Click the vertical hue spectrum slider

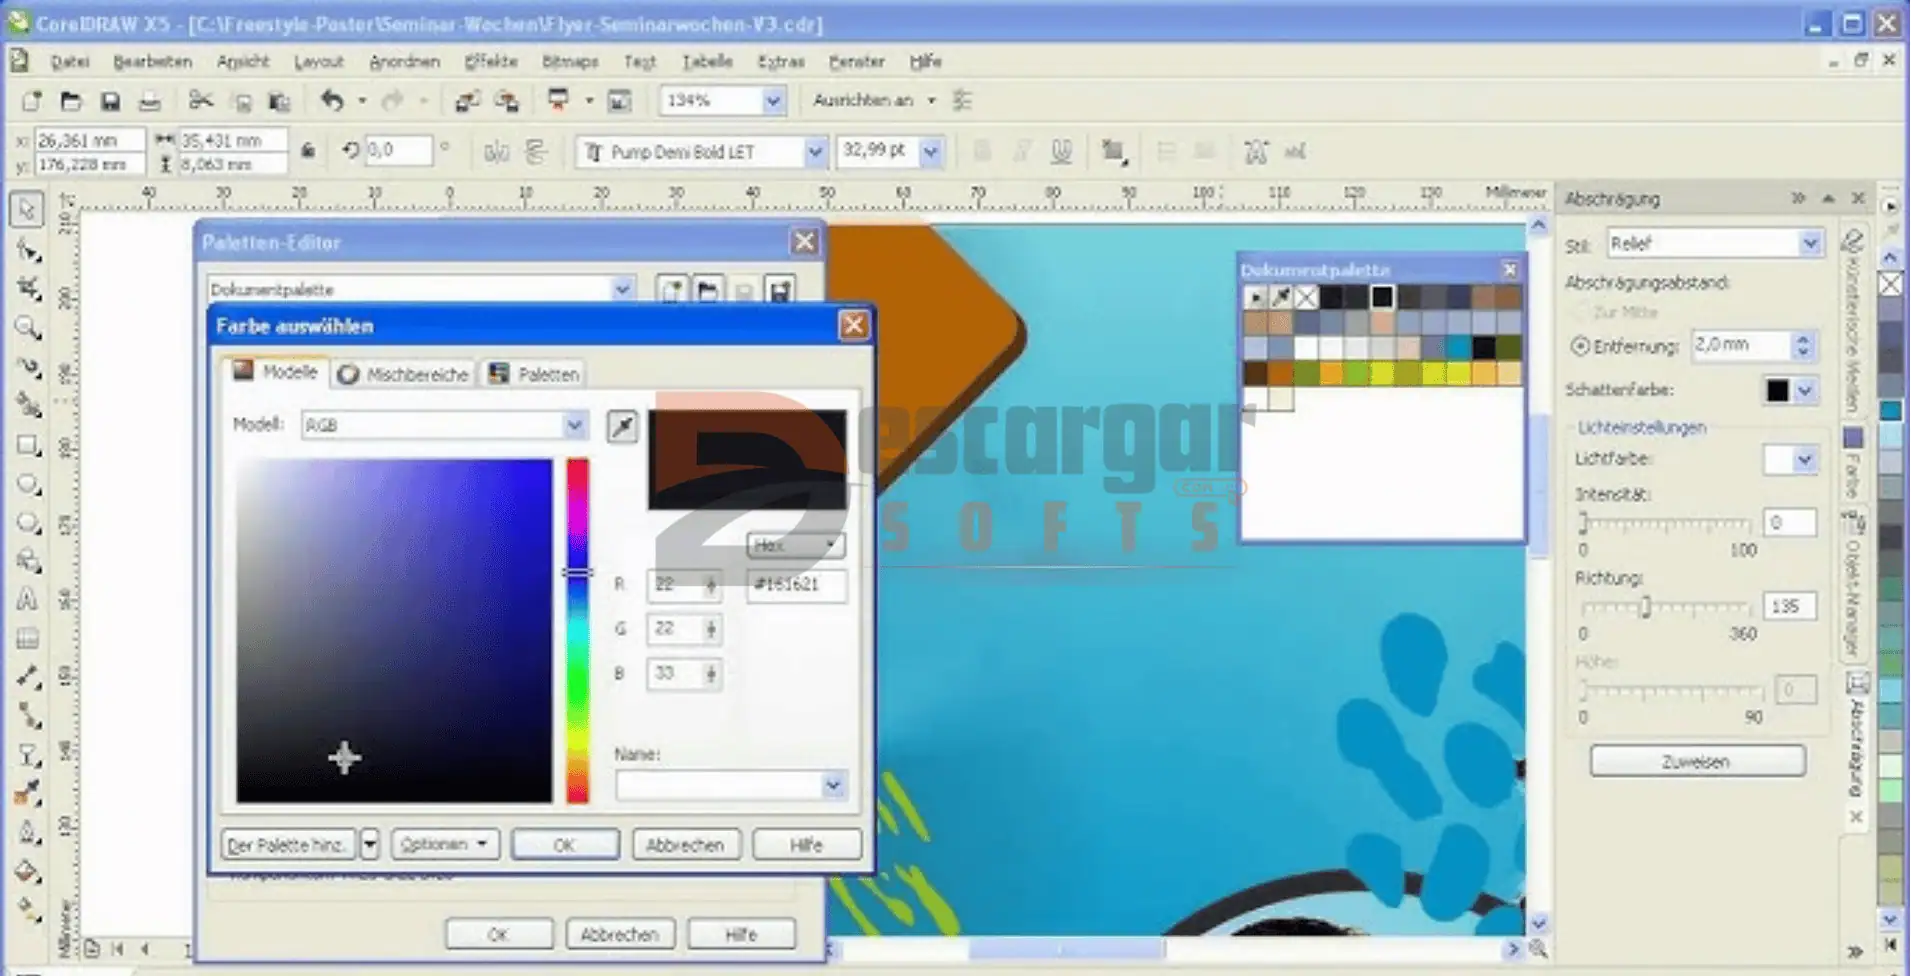click(x=578, y=630)
